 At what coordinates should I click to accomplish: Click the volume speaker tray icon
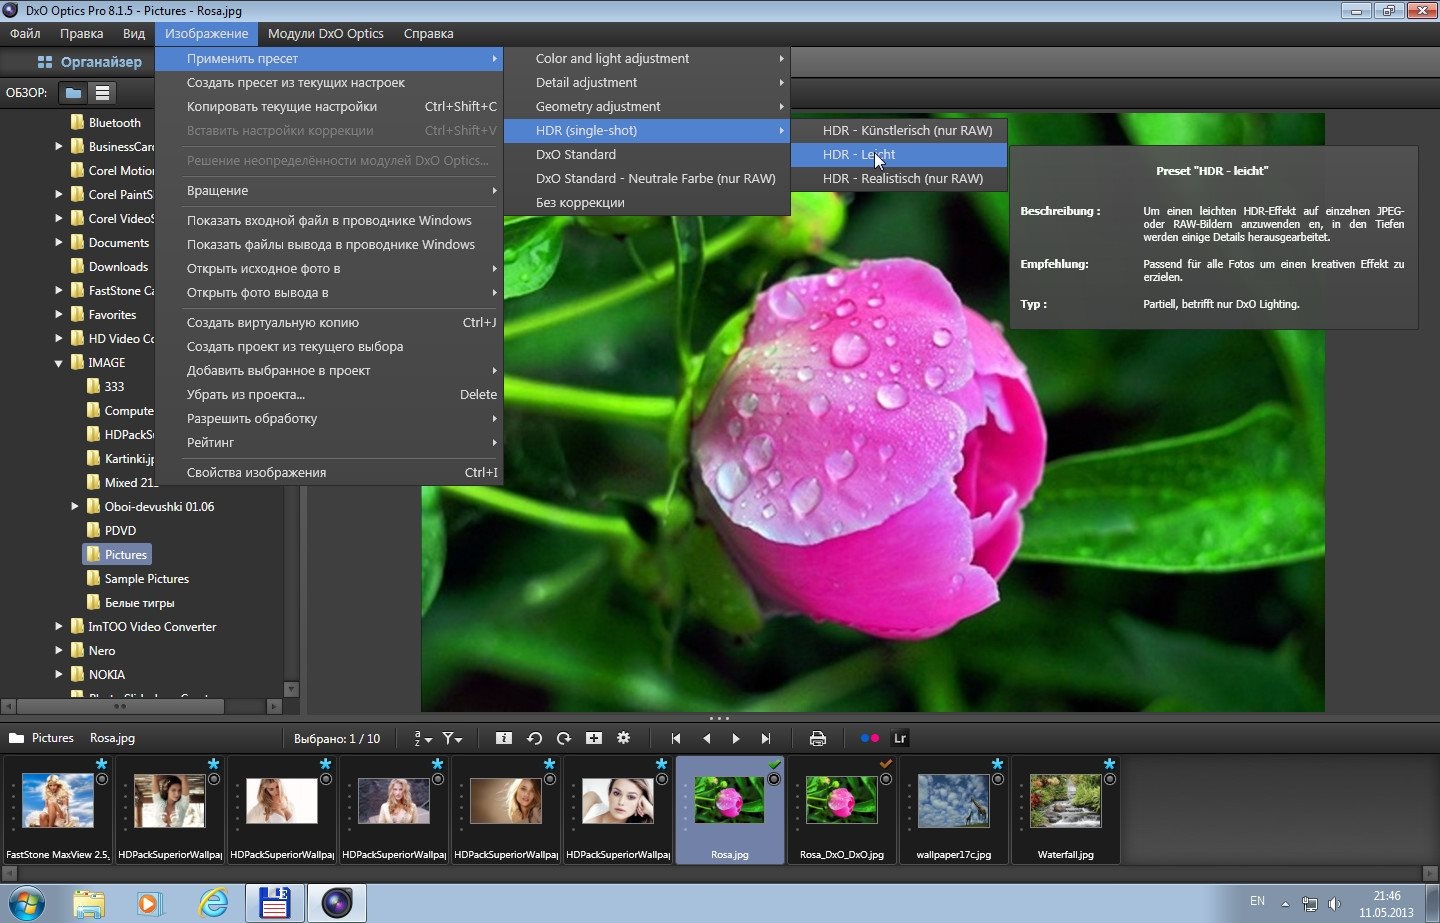pos(1334,903)
